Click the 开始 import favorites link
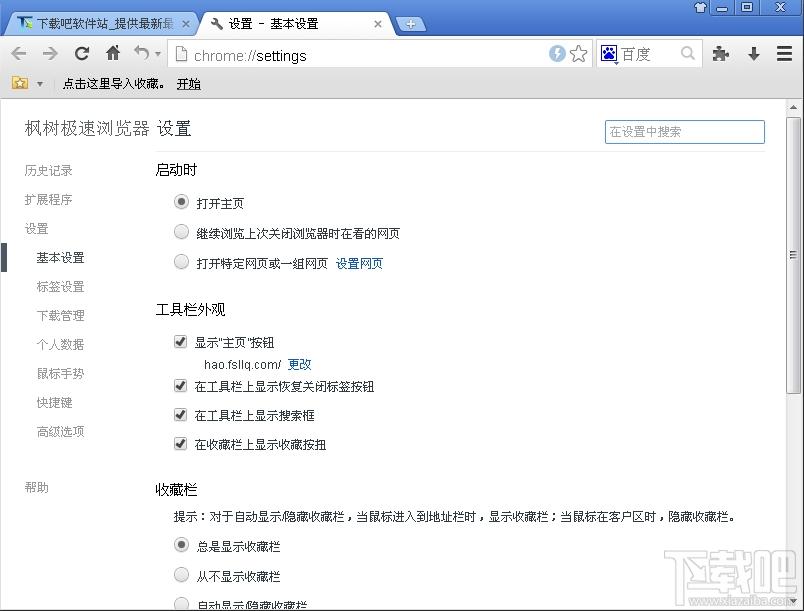804x611 pixels. pyautogui.click(x=188, y=84)
